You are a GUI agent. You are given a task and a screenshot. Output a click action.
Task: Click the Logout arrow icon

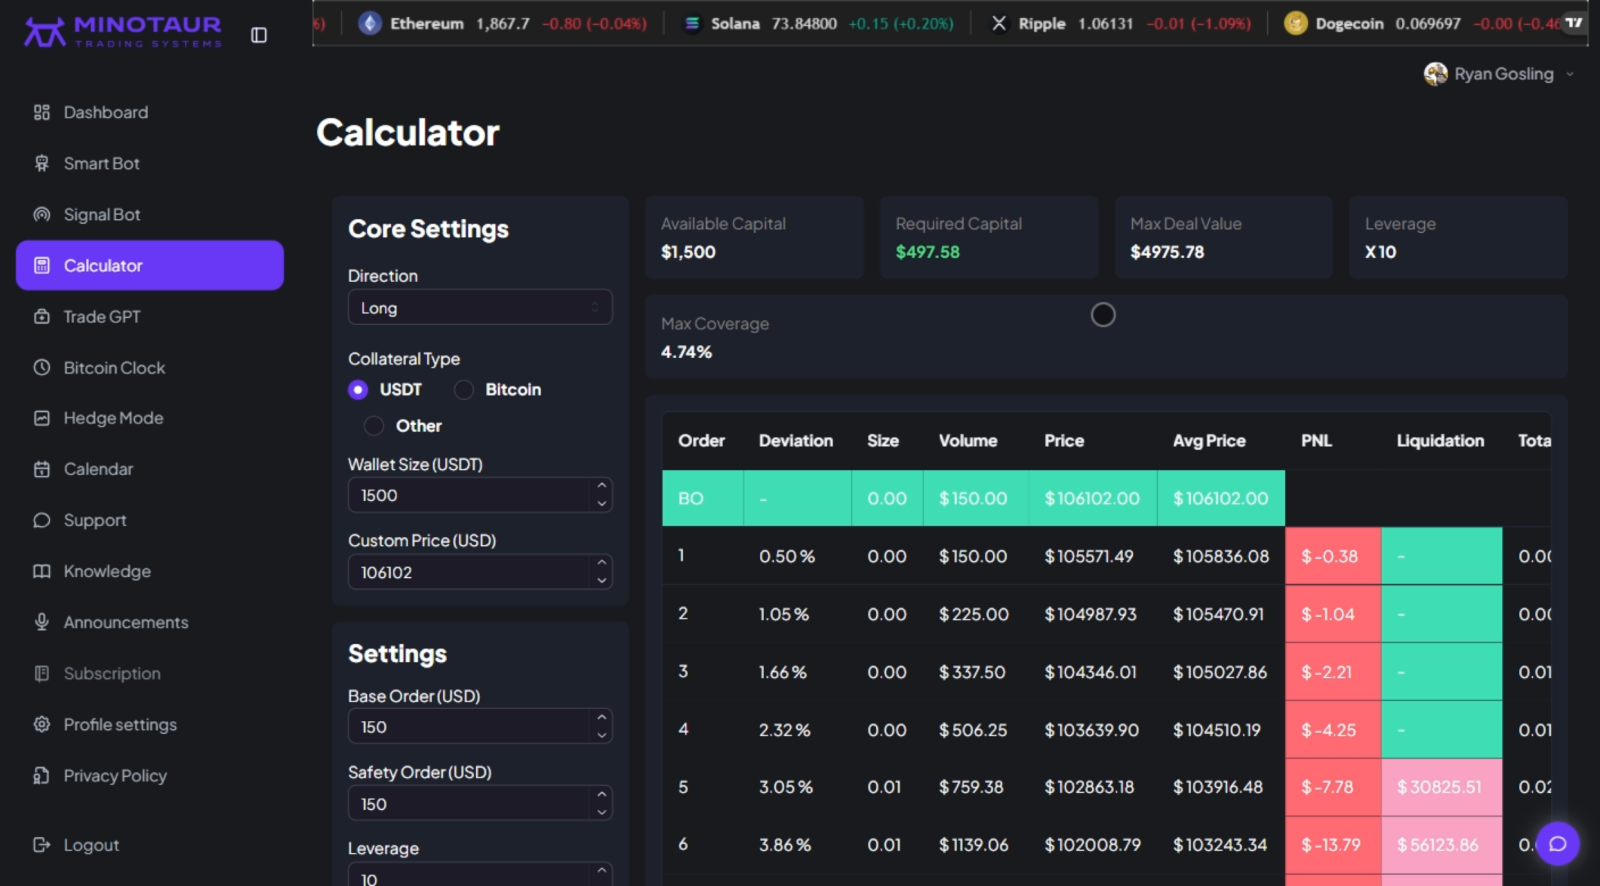tap(41, 845)
